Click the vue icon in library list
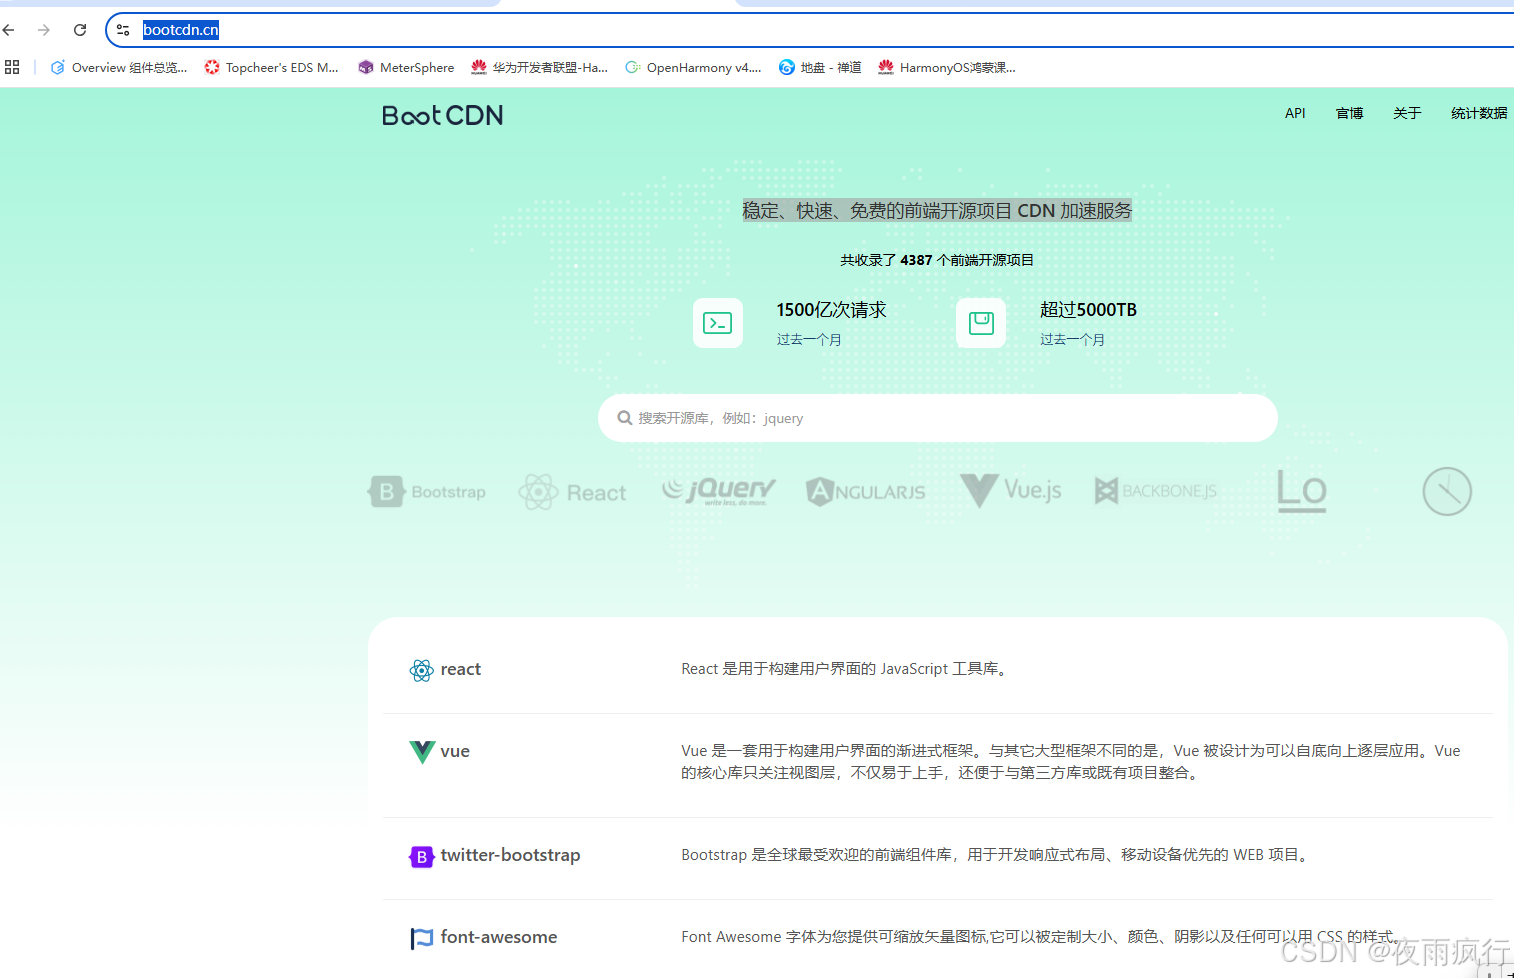Image resolution: width=1514 pixels, height=978 pixels. point(422,752)
